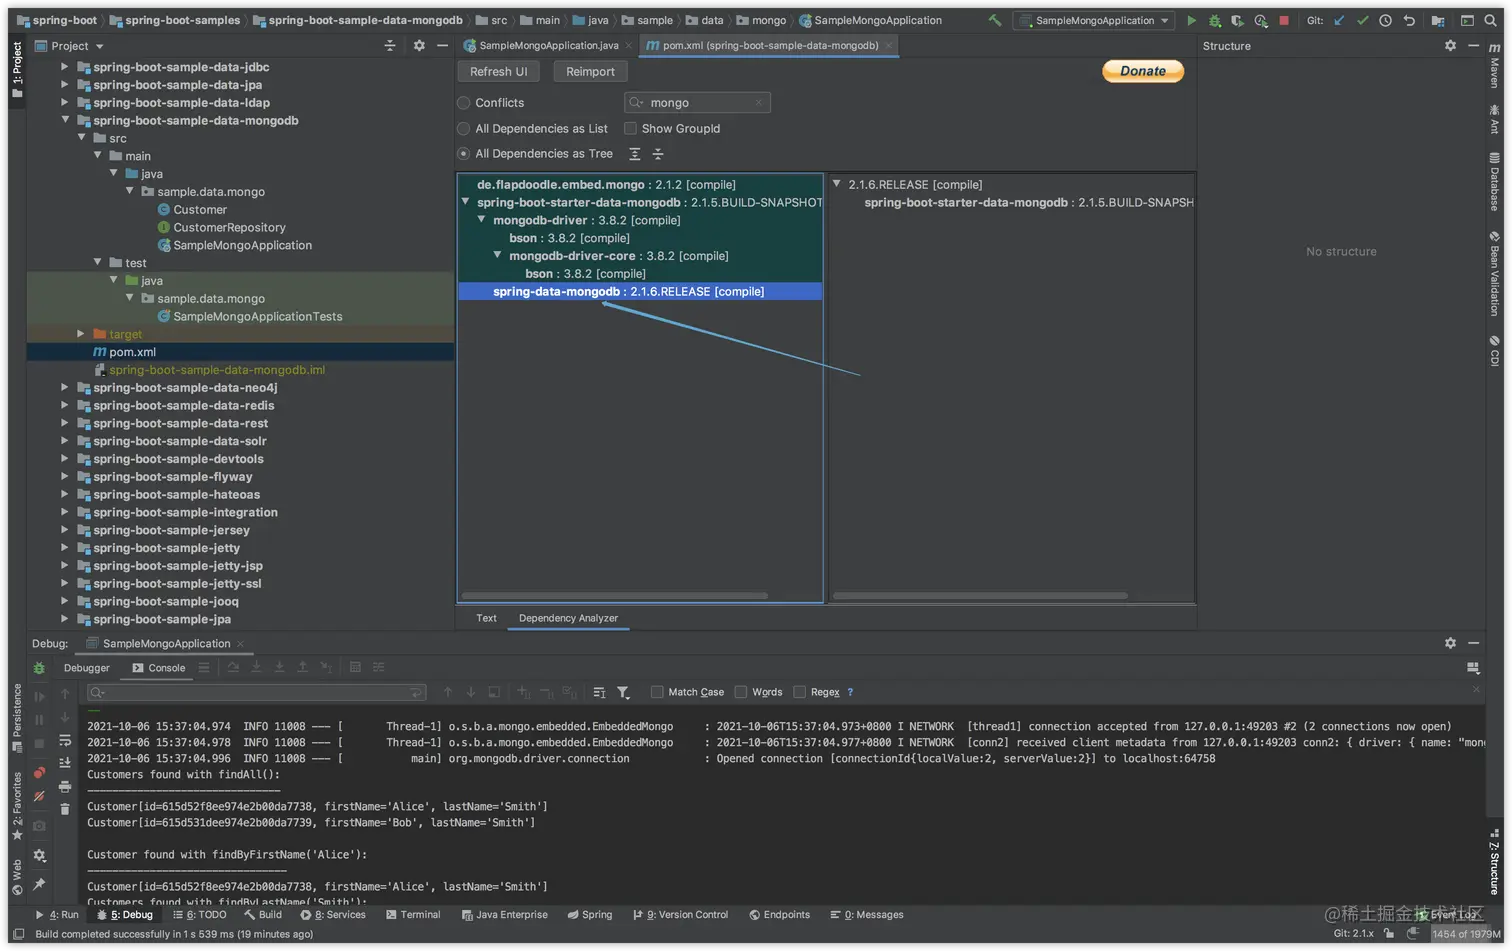1512x951 pixels.
Task: Click left dependency tree horizontal scrollbar
Action: [616, 596]
